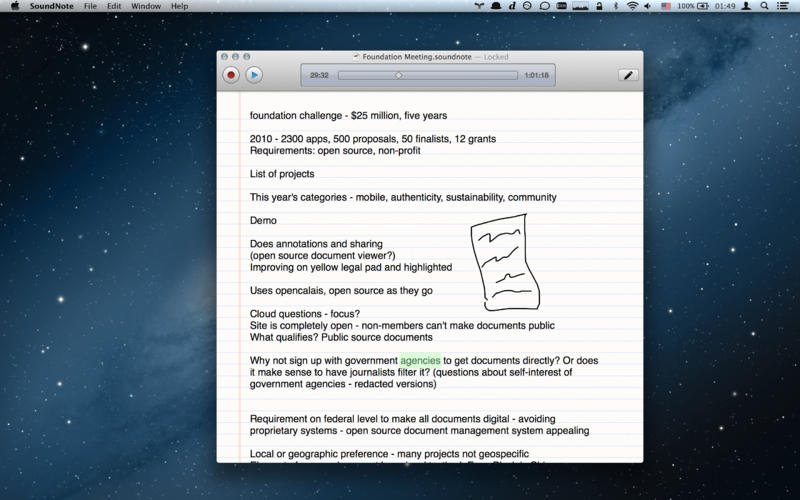The image size is (800, 500).
Task: Open the volume control icon
Action: pyautogui.click(x=649, y=6)
